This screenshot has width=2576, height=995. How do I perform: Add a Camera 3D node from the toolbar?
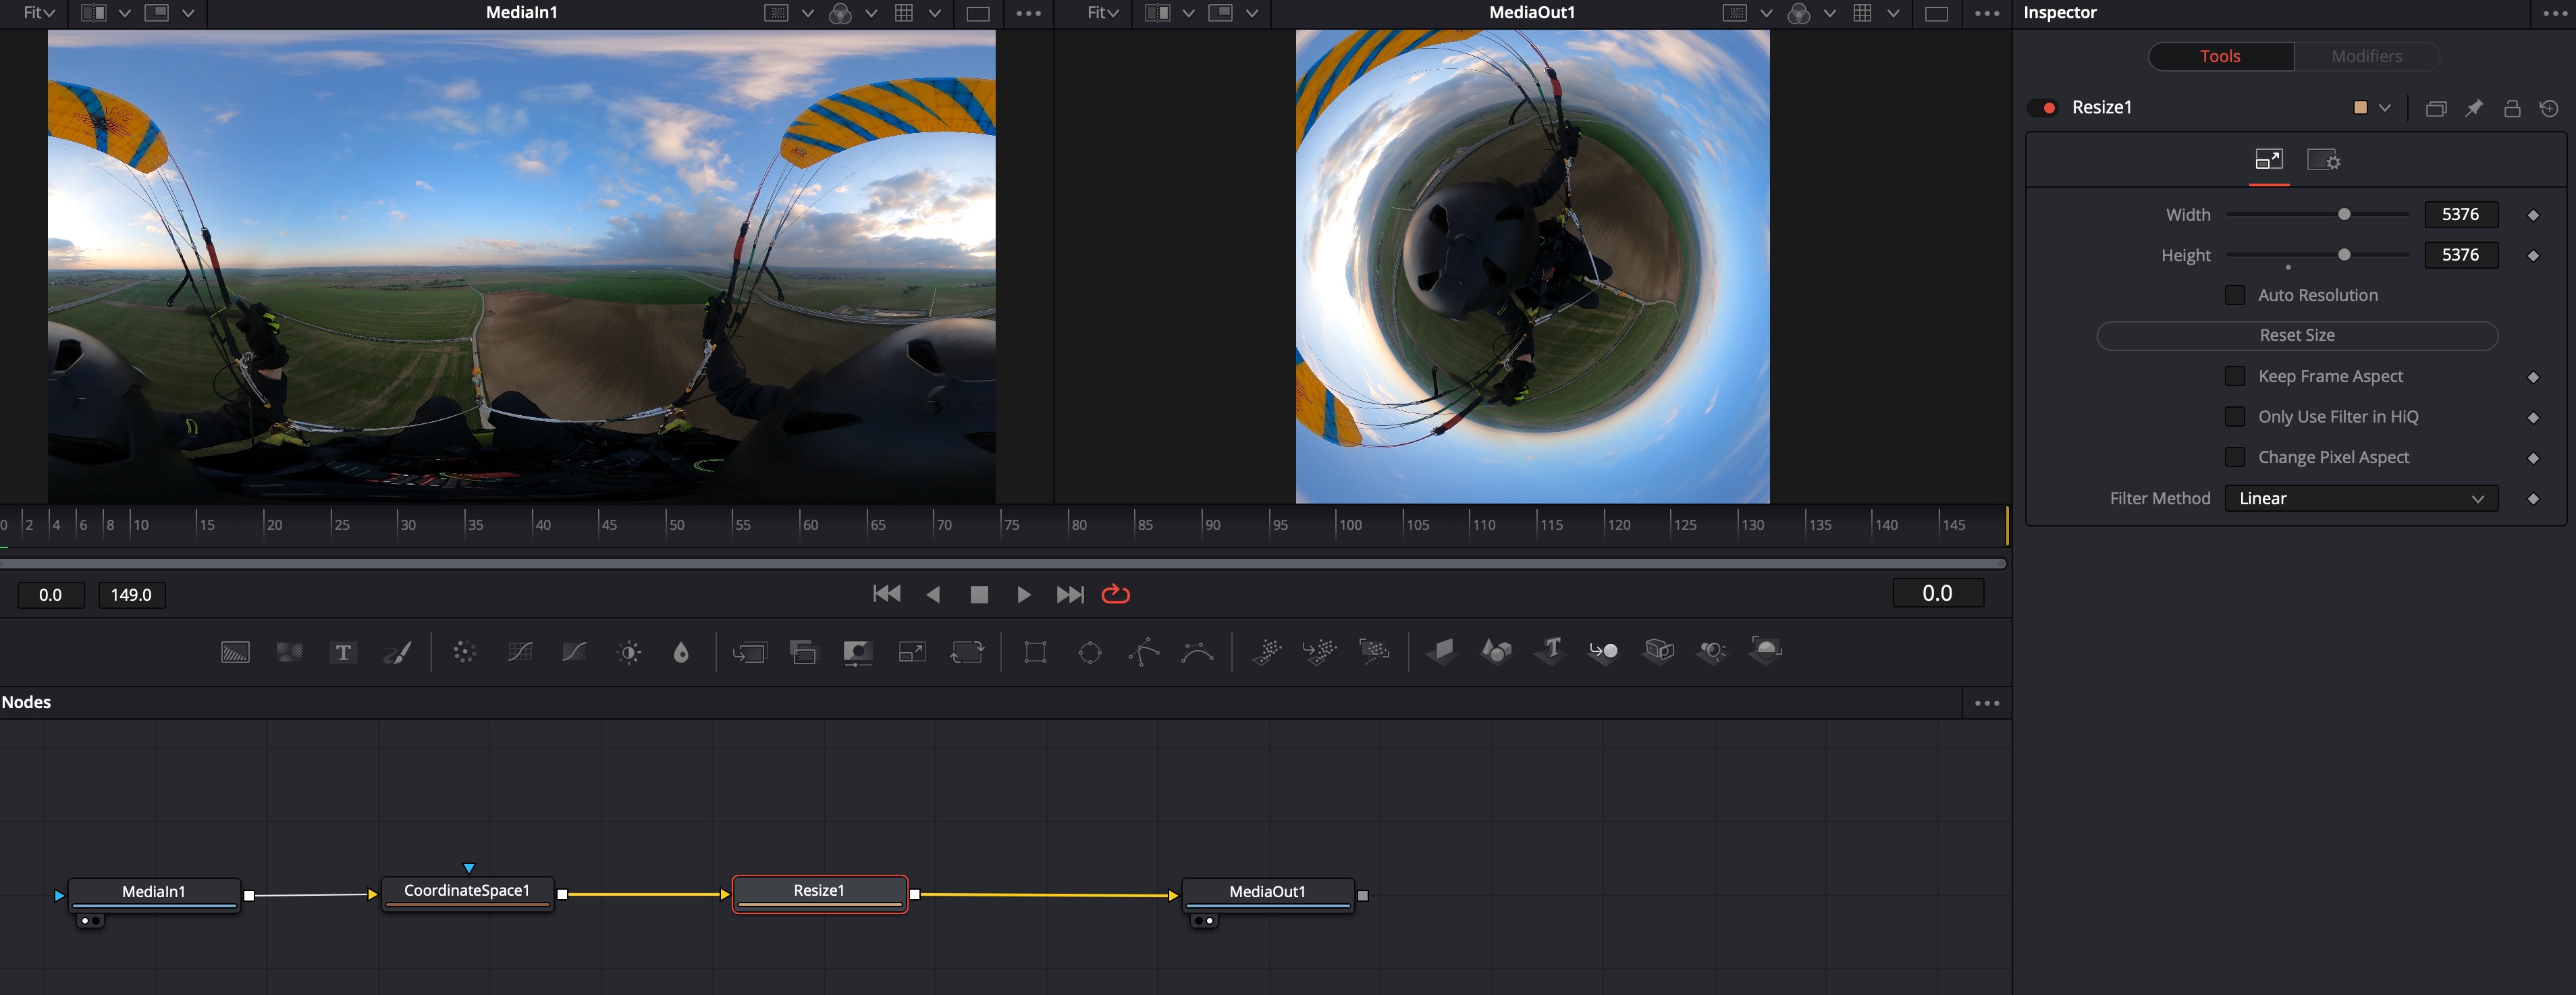click(x=1659, y=652)
